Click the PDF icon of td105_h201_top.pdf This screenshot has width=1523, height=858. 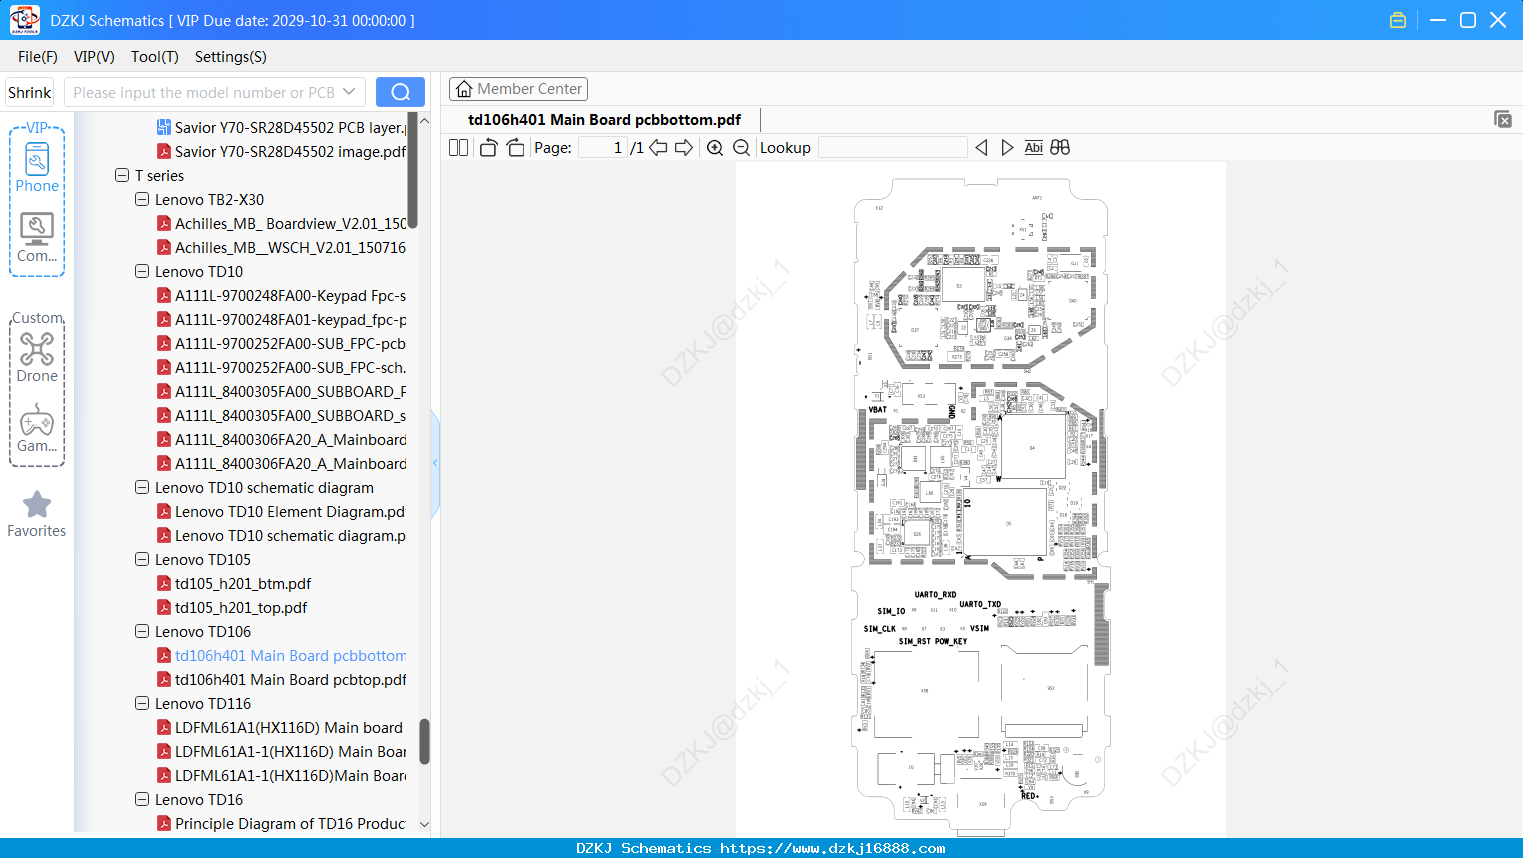[164, 607]
